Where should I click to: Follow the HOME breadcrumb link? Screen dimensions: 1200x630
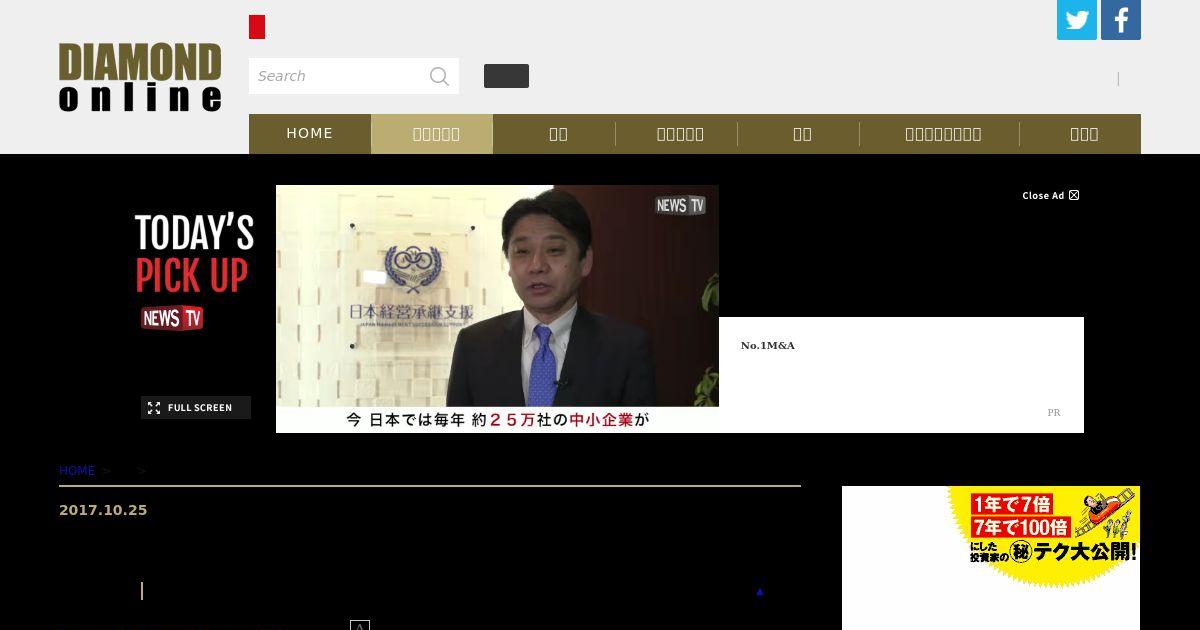point(77,471)
